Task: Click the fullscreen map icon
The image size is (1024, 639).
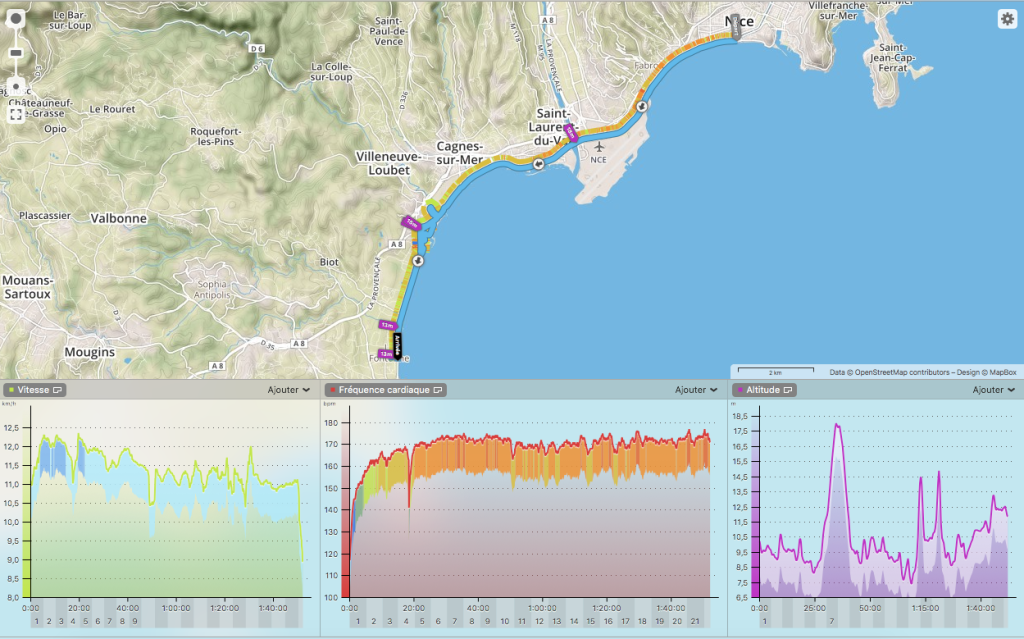Action: [16, 115]
